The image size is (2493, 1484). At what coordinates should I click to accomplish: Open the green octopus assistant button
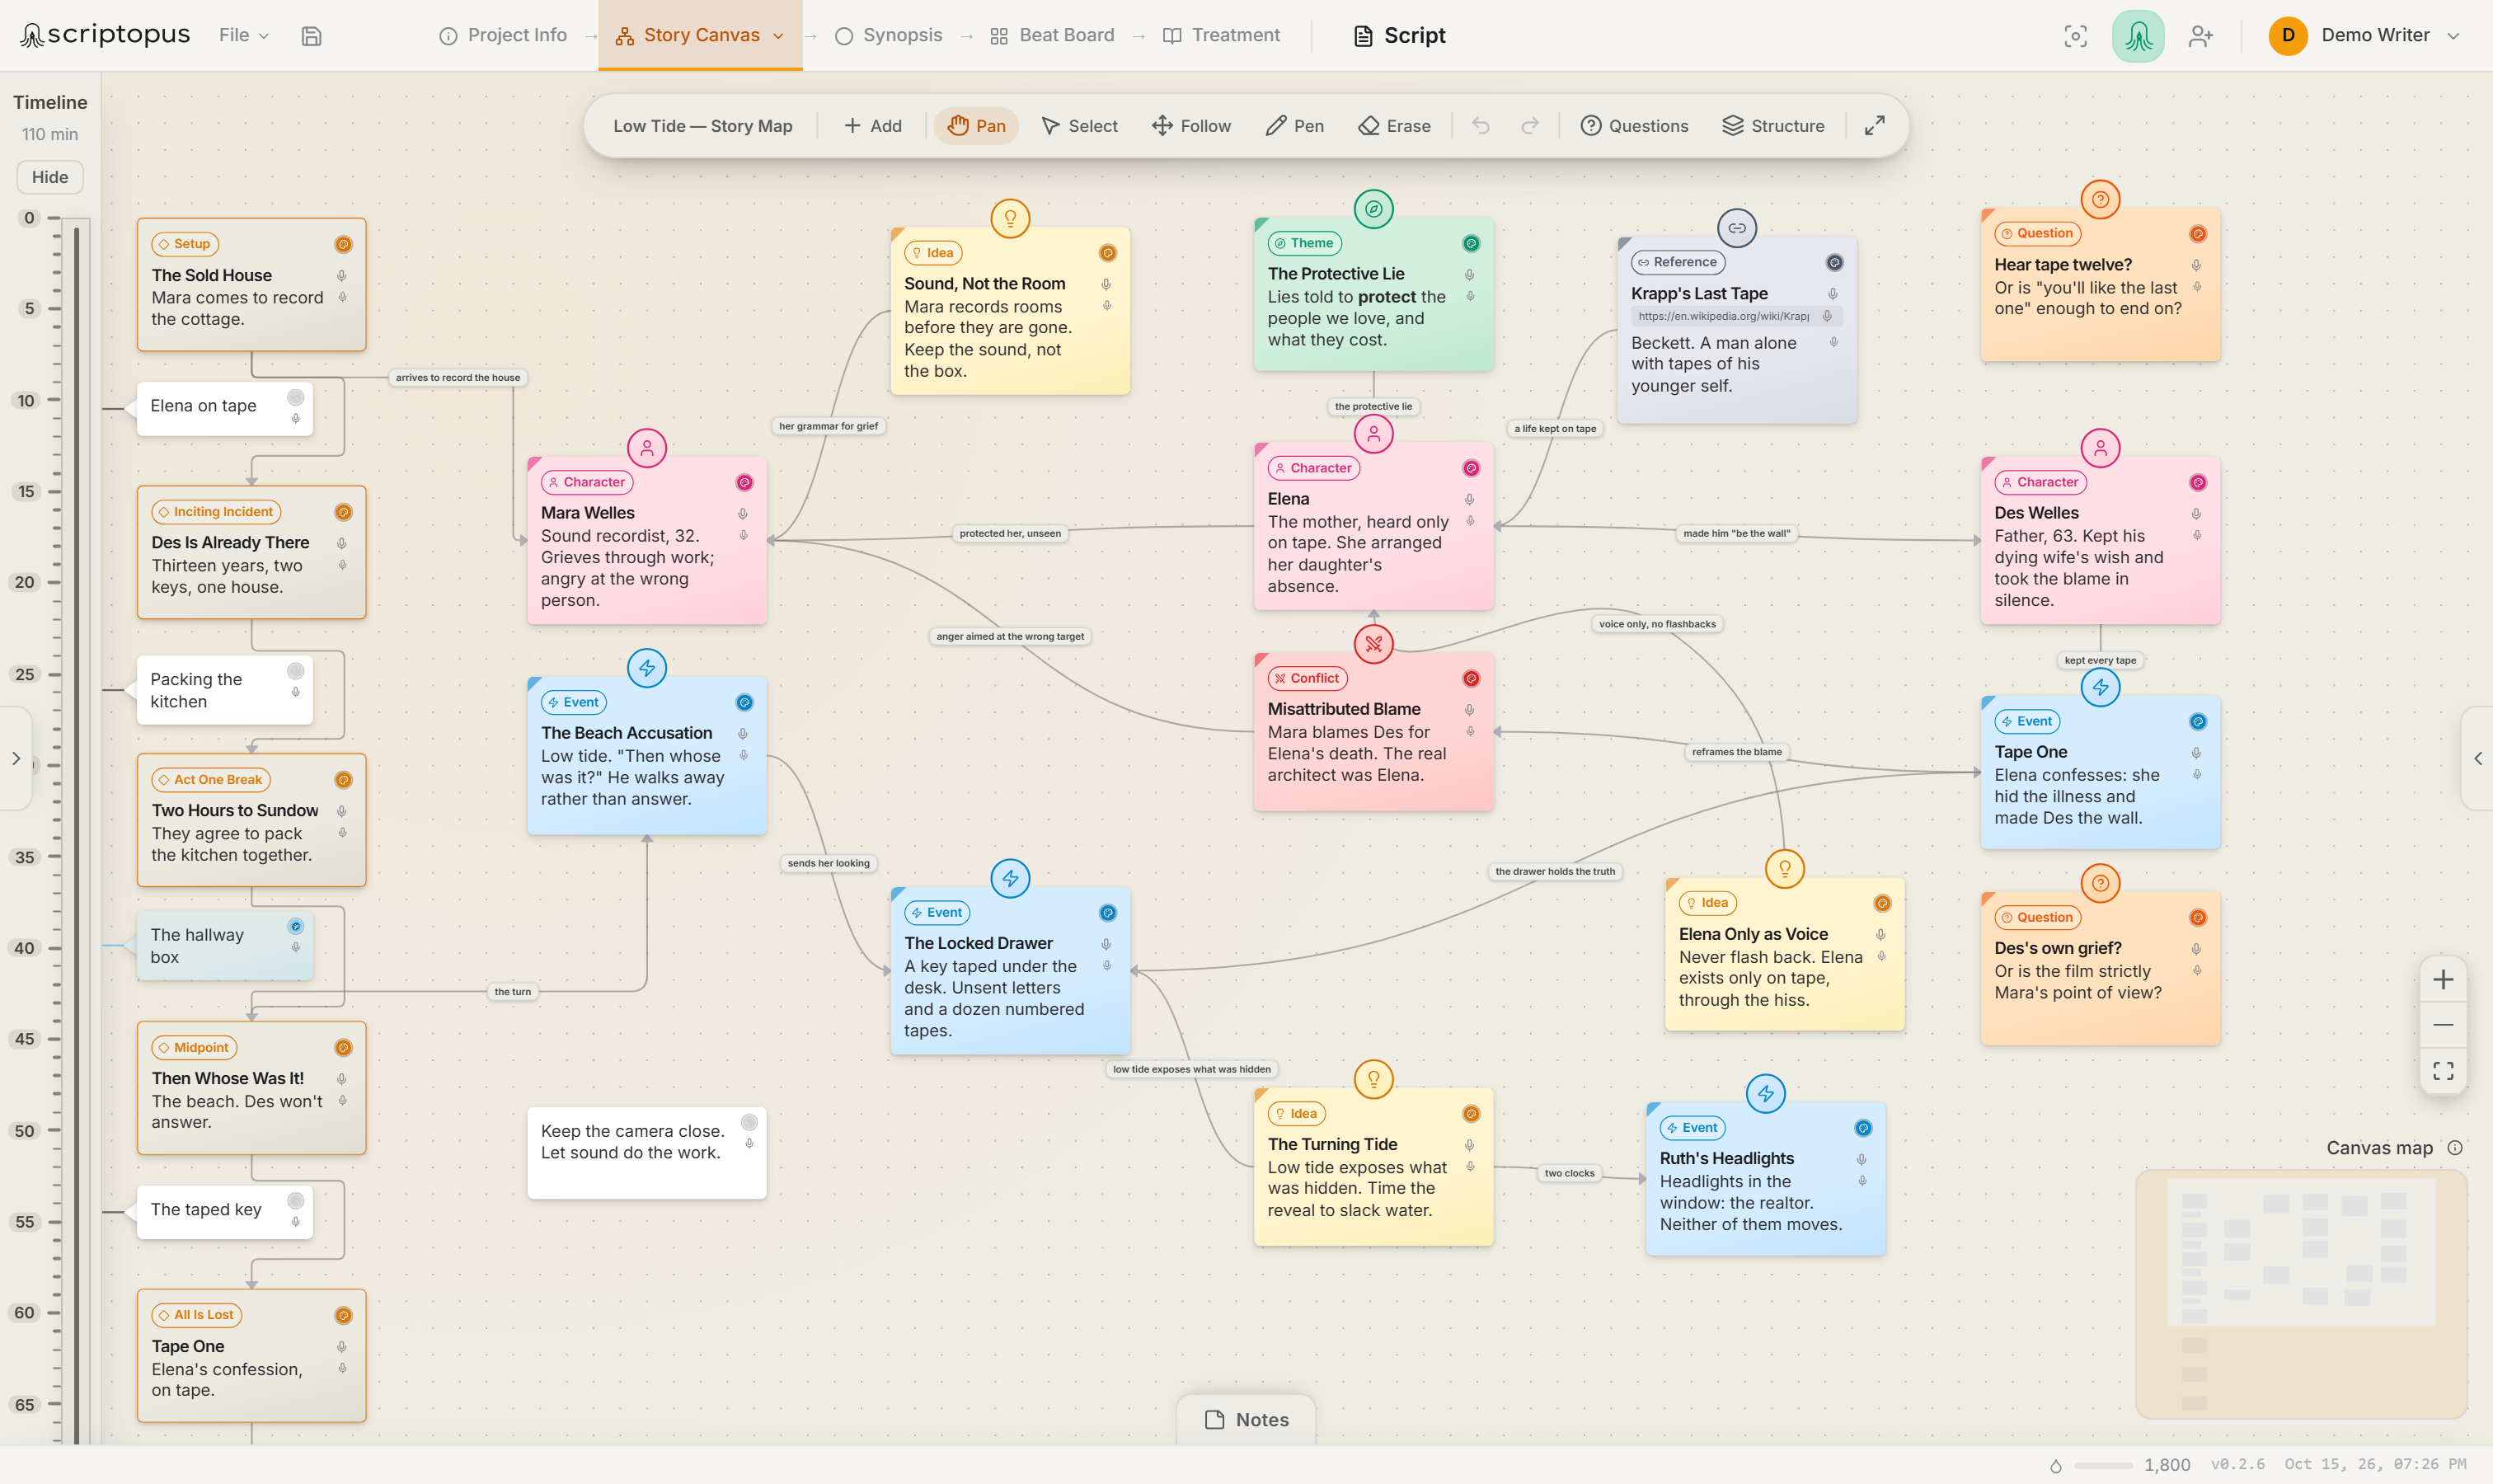click(2138, 36)
